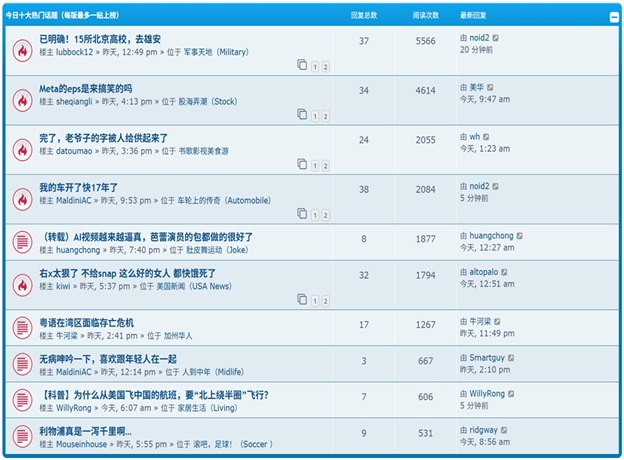
Task: Collapse the top ten hot topics panel
Action: pyautogui.click(x=613, y=17)
